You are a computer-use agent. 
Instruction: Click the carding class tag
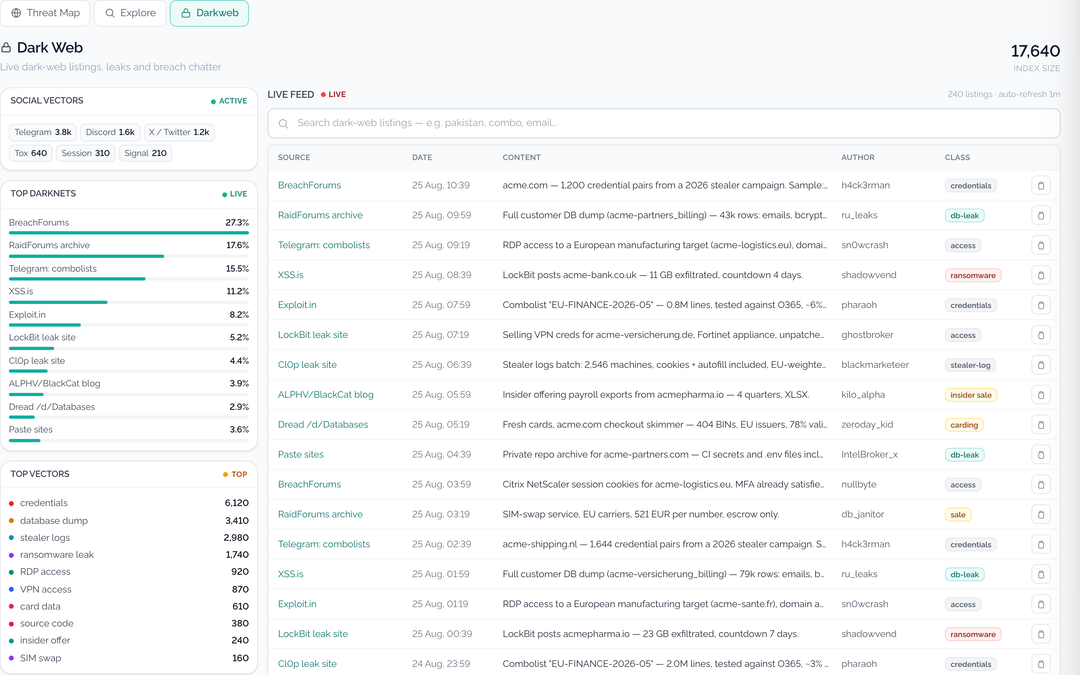(x=964, y=425)
